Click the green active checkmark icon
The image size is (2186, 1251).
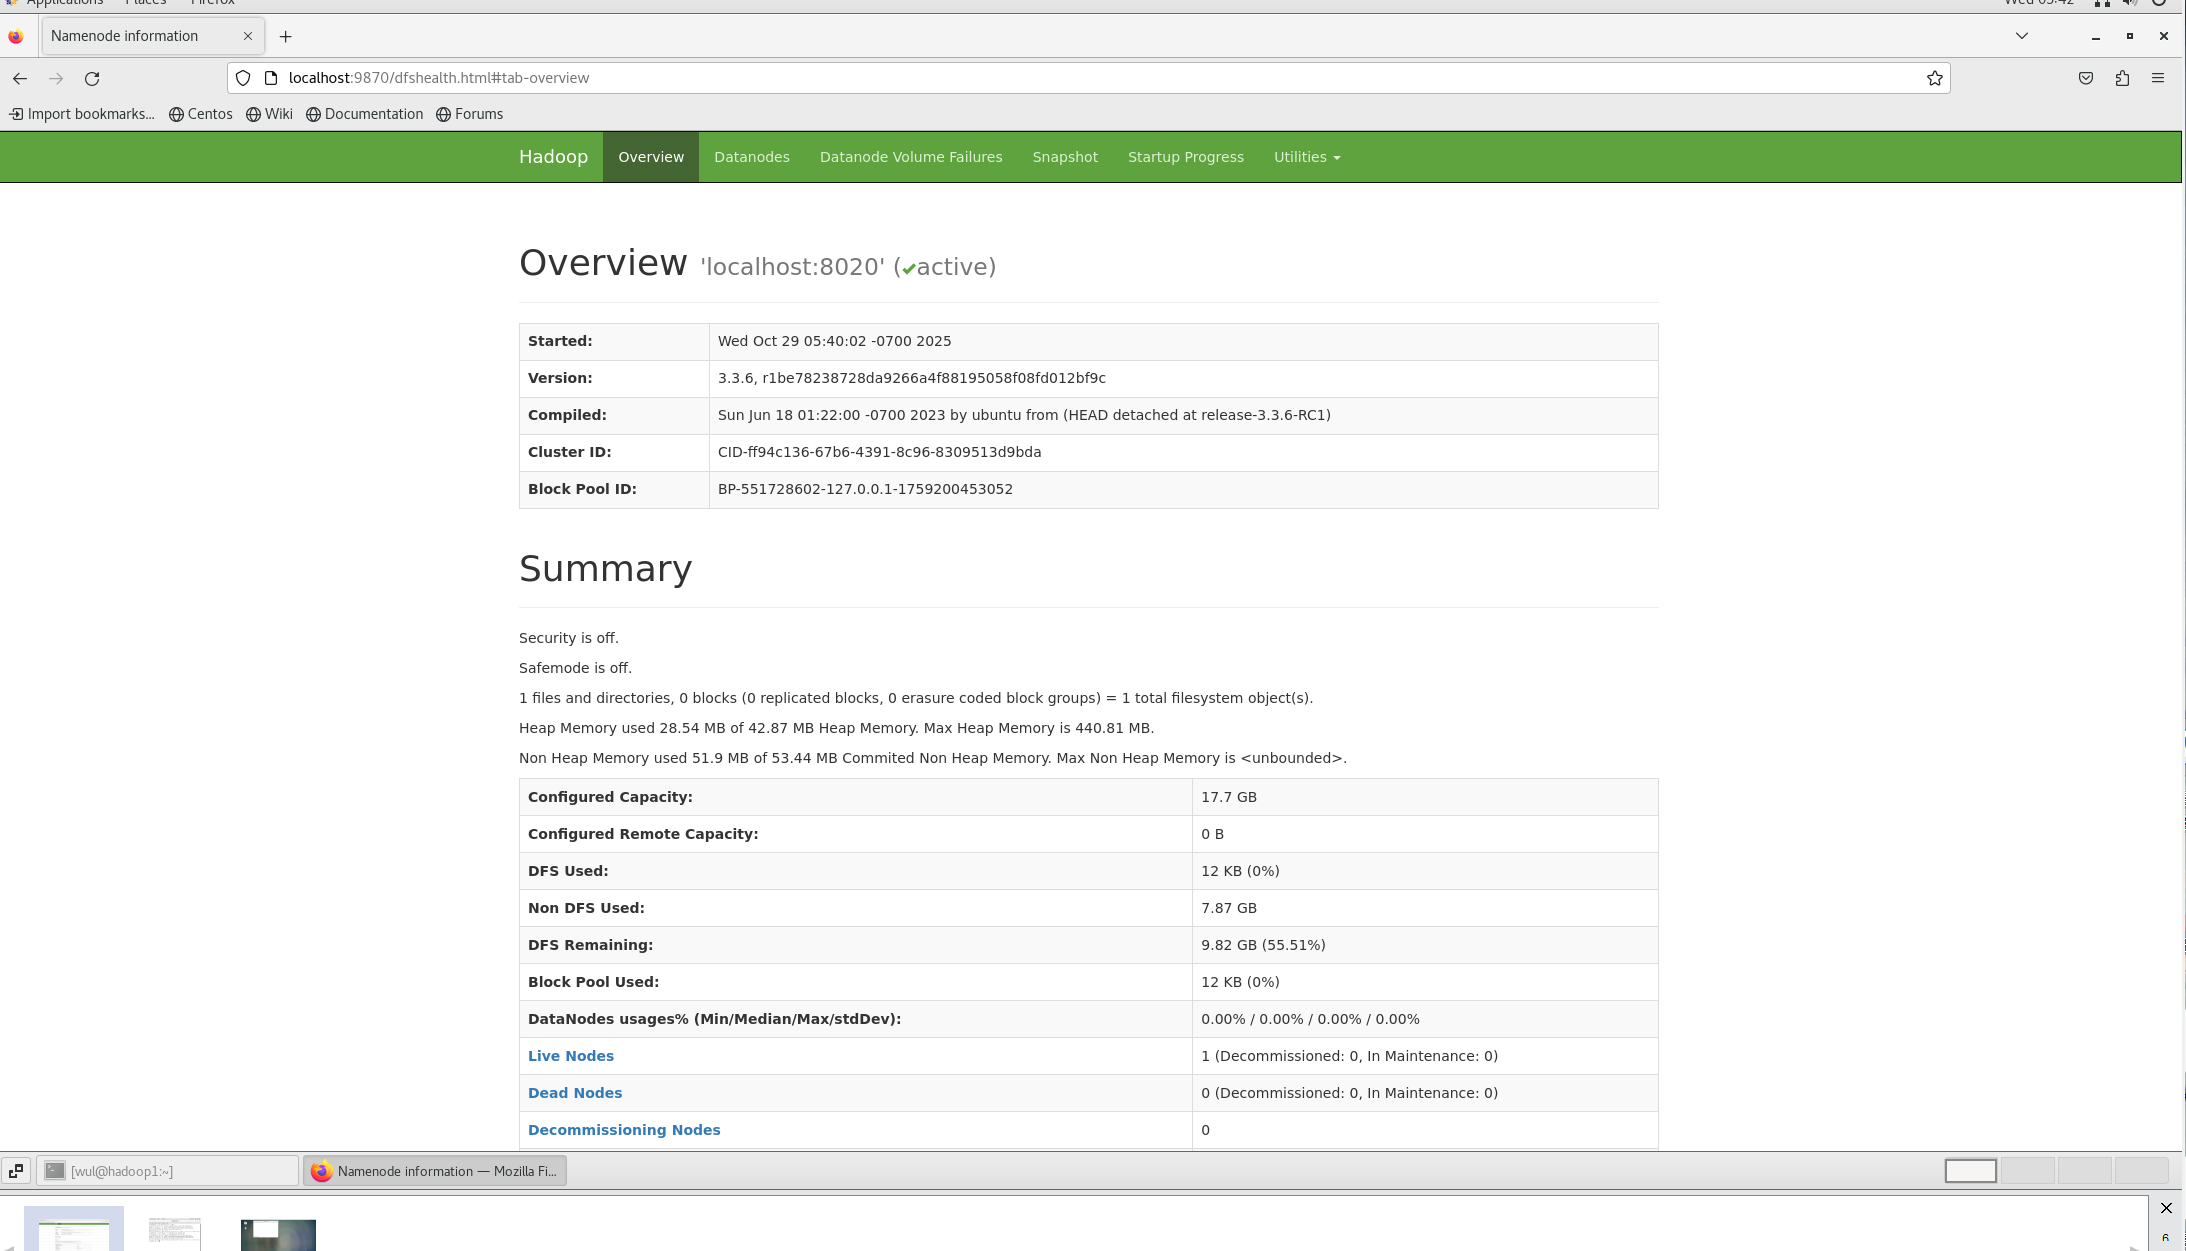tap(908, 268)
